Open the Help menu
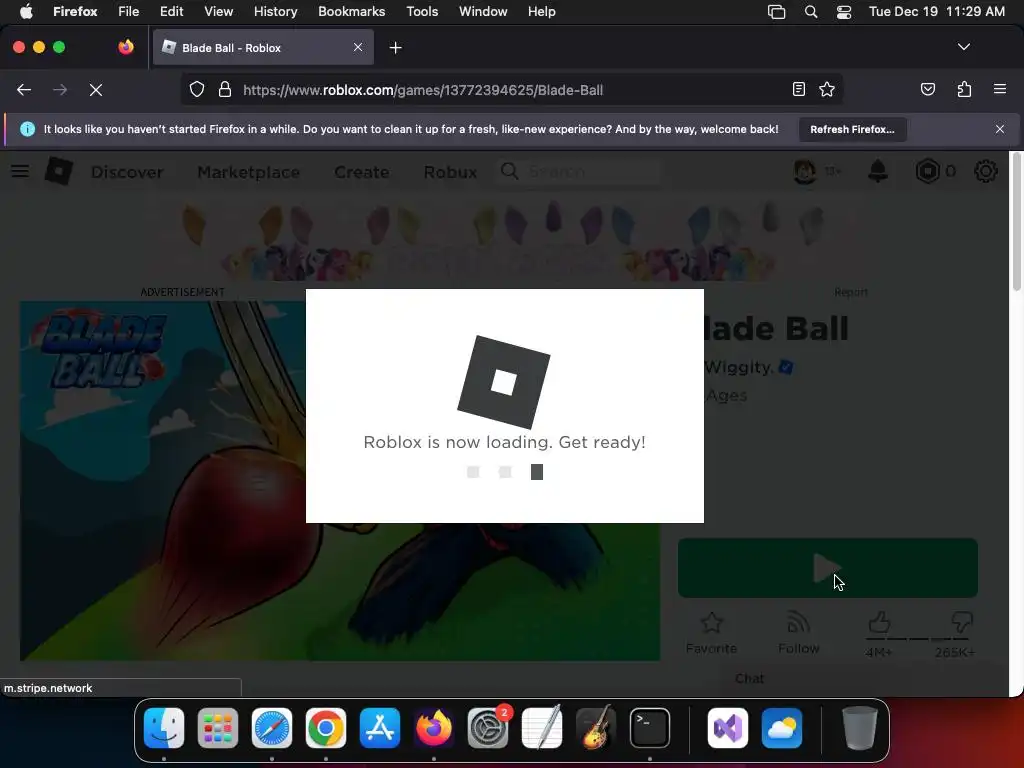1024x768 pixels. tap(542, 11)
